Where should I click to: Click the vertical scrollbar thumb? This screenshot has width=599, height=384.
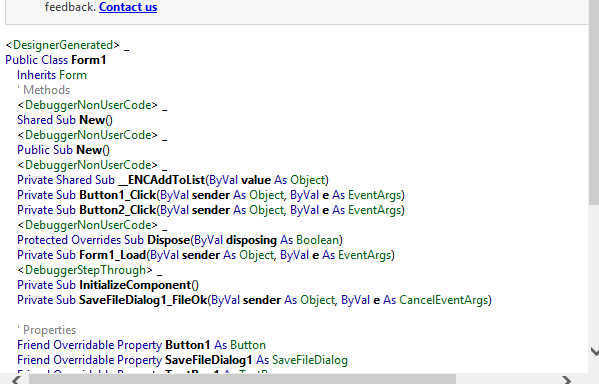point(594,103)
